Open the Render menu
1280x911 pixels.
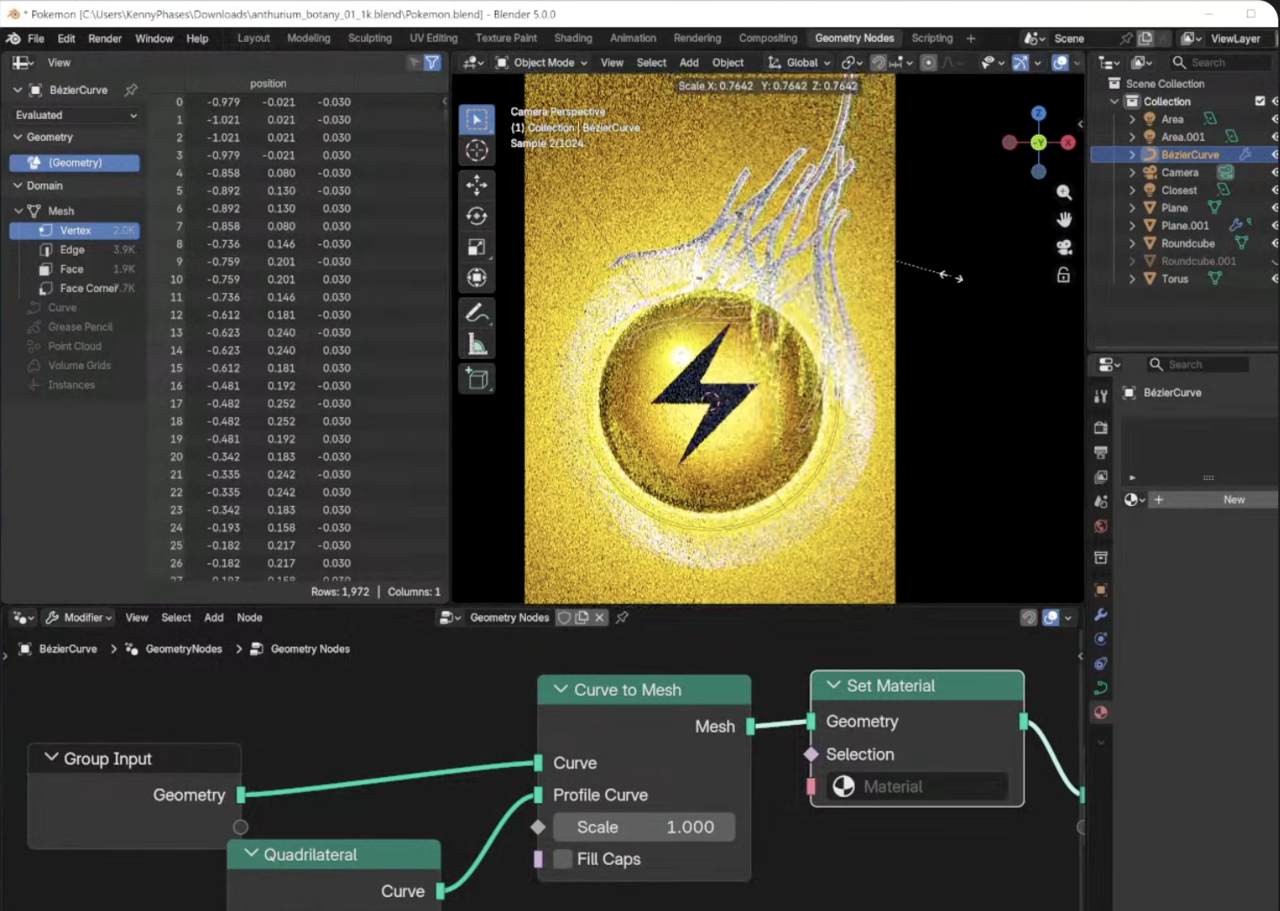[105, 38]
